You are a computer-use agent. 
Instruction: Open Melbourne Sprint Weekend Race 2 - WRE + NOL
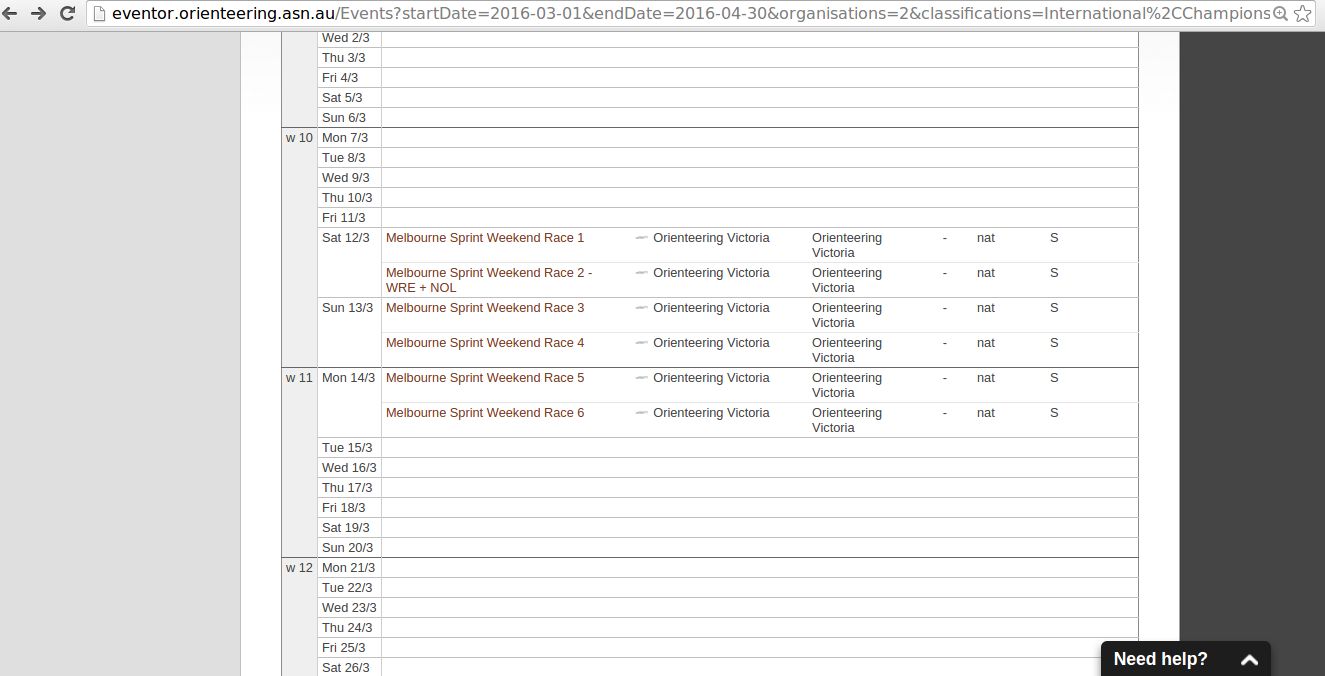(489, 280)
